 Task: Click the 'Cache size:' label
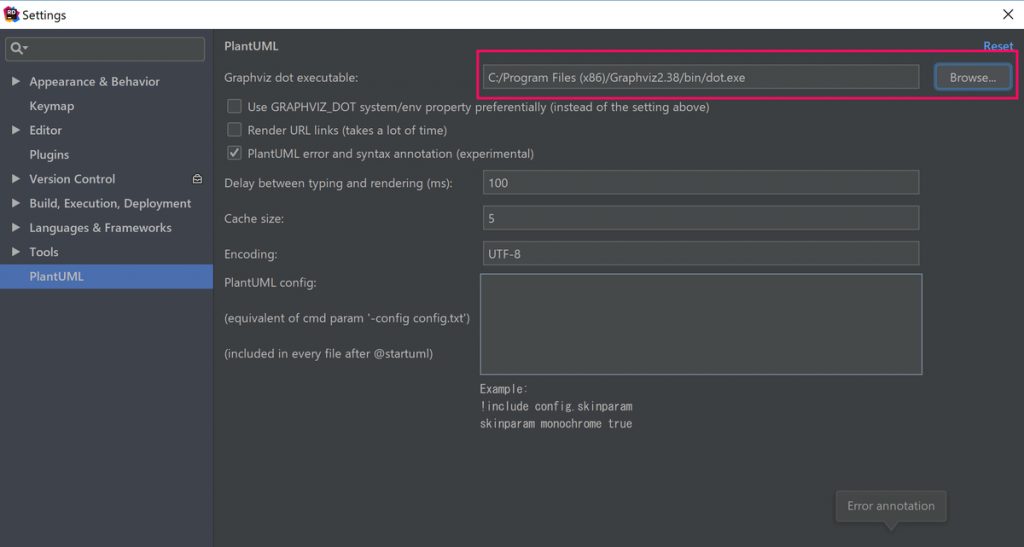tap(254, 219)
